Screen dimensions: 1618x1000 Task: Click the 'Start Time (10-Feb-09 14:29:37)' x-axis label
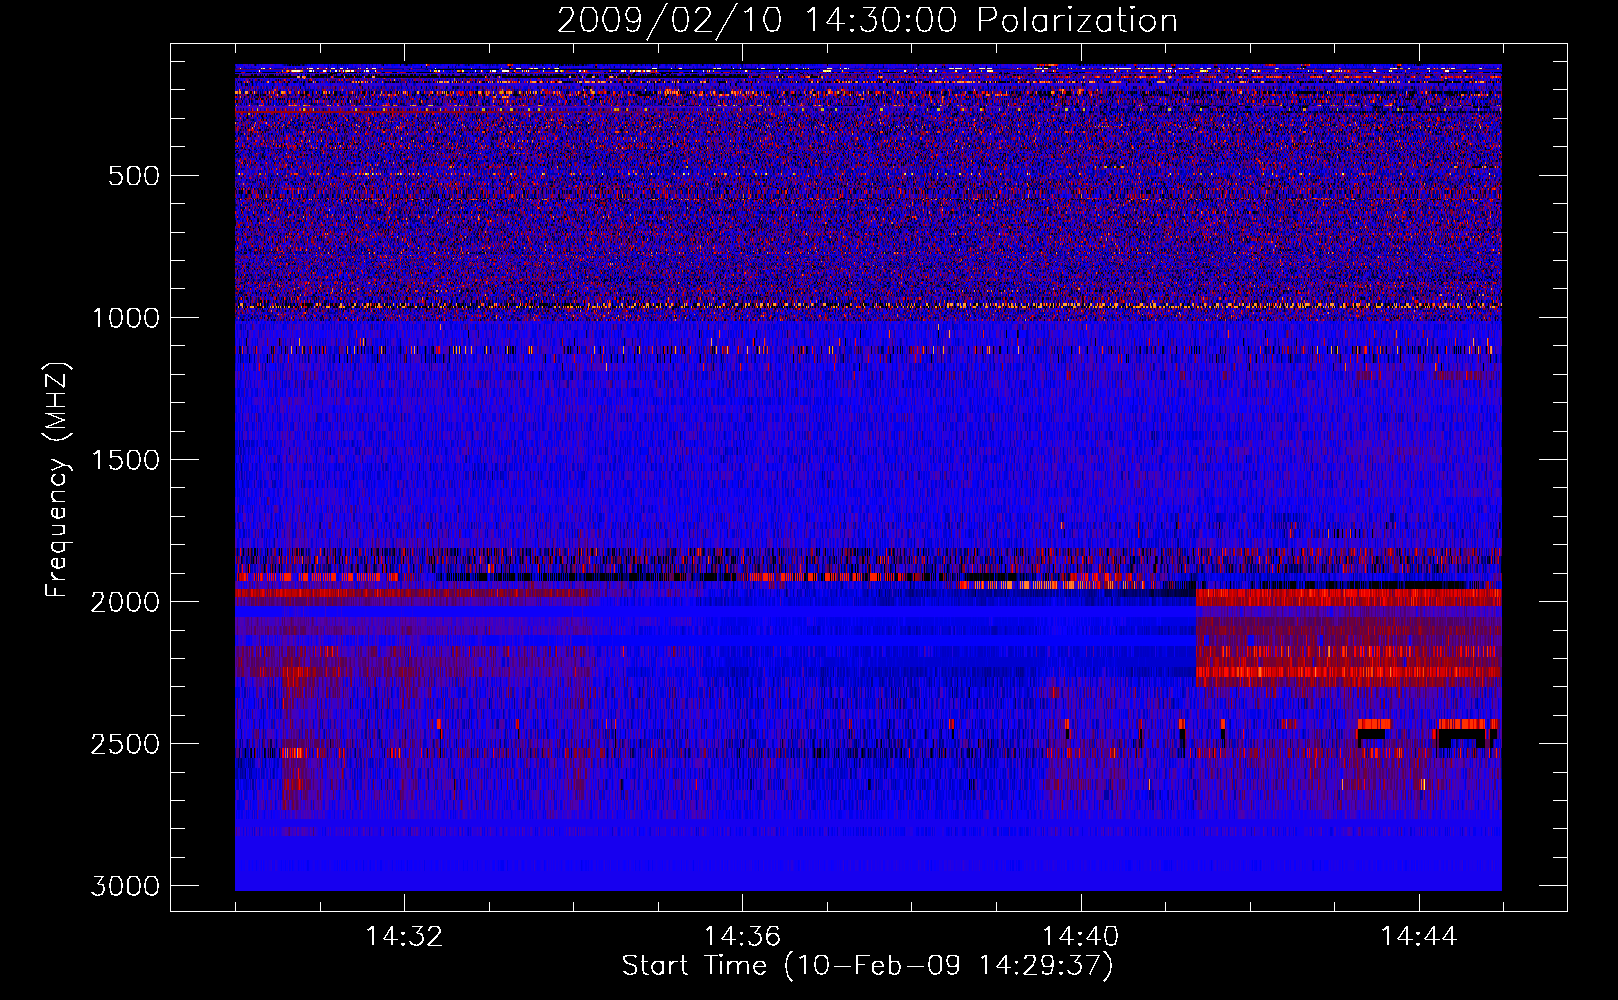[x=867, y=966]
